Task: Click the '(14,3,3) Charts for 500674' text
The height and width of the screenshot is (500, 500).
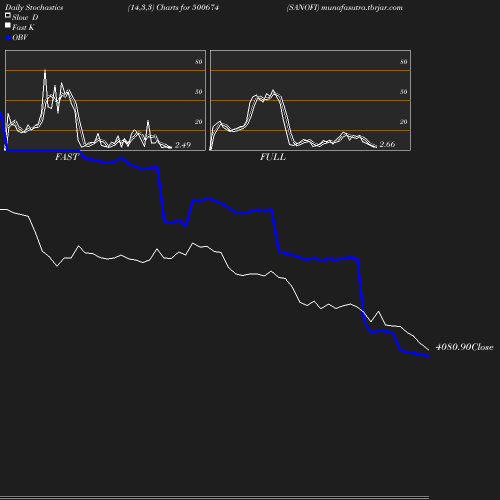Action: point(173,7)
